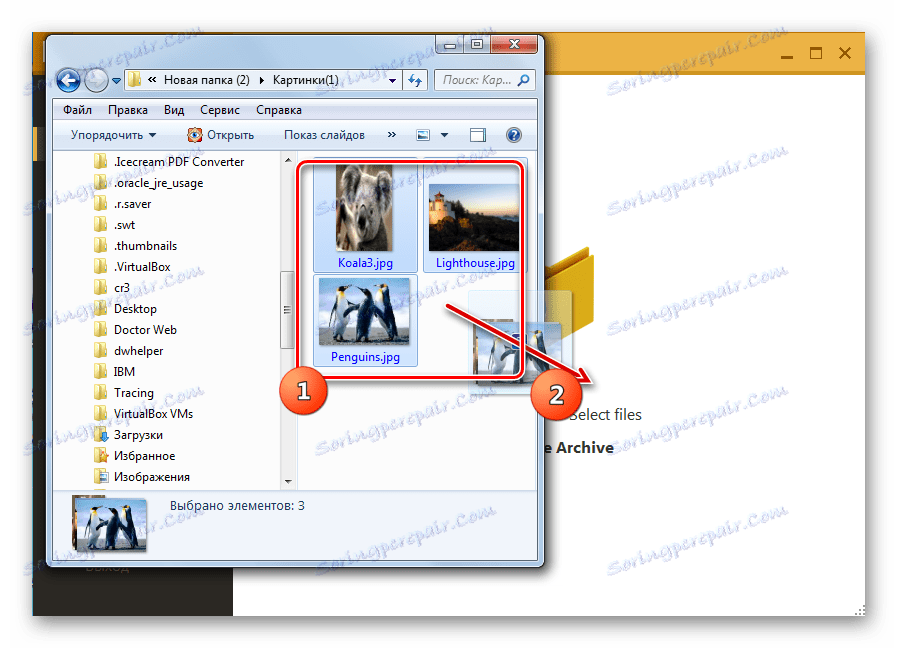Viewport: 897px width, 648px height.
Task: Click the folder icon in address bar
Action: pyautogui.click(x=134, y=80)
